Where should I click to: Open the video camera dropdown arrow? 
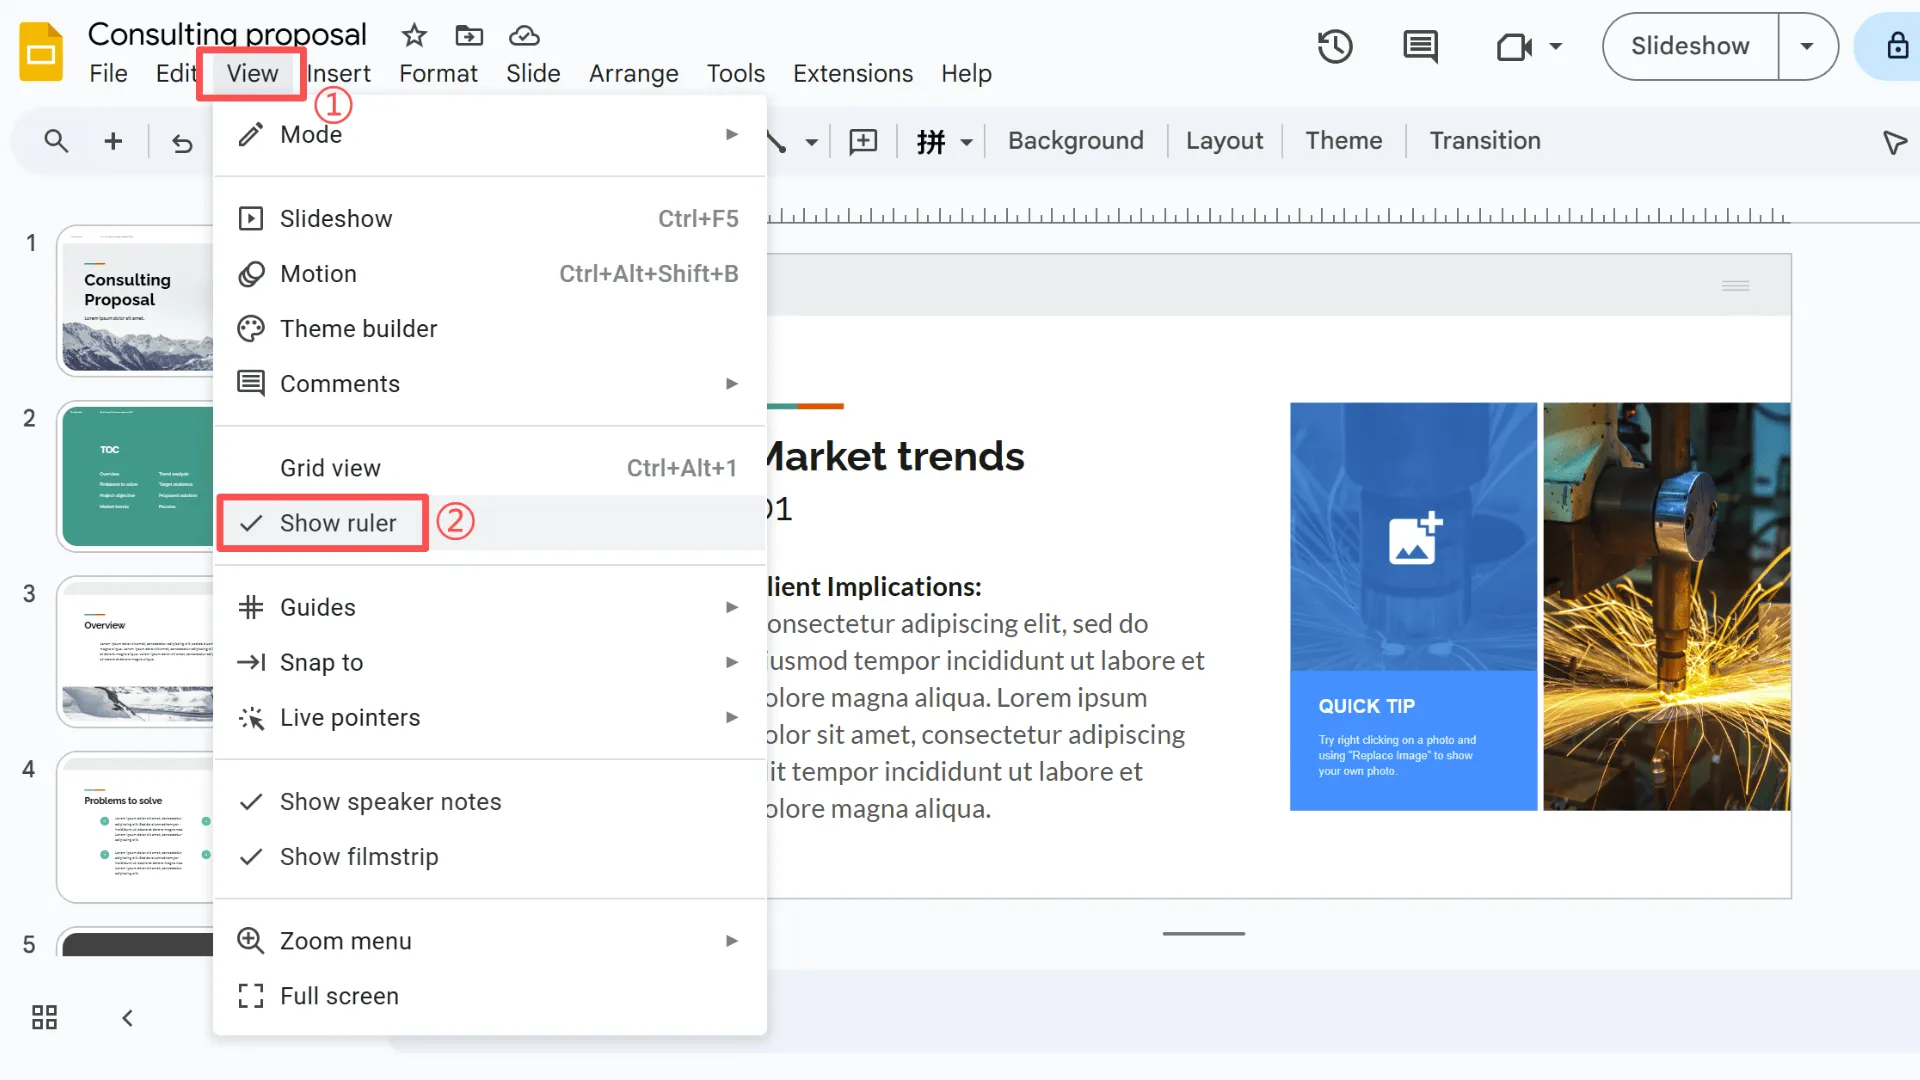(1555, 46)
